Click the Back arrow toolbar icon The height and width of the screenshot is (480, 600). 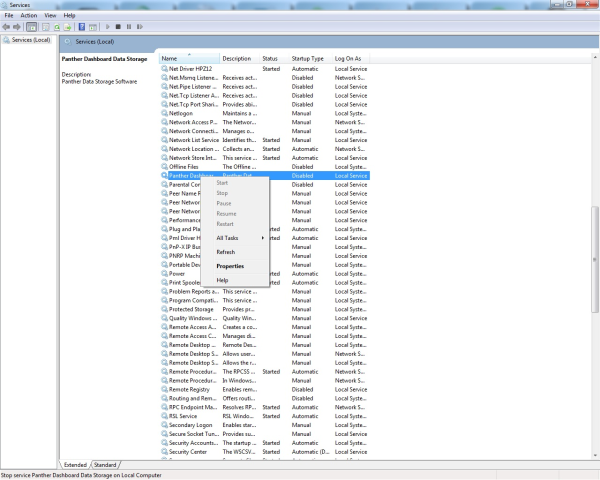(7, 26)
